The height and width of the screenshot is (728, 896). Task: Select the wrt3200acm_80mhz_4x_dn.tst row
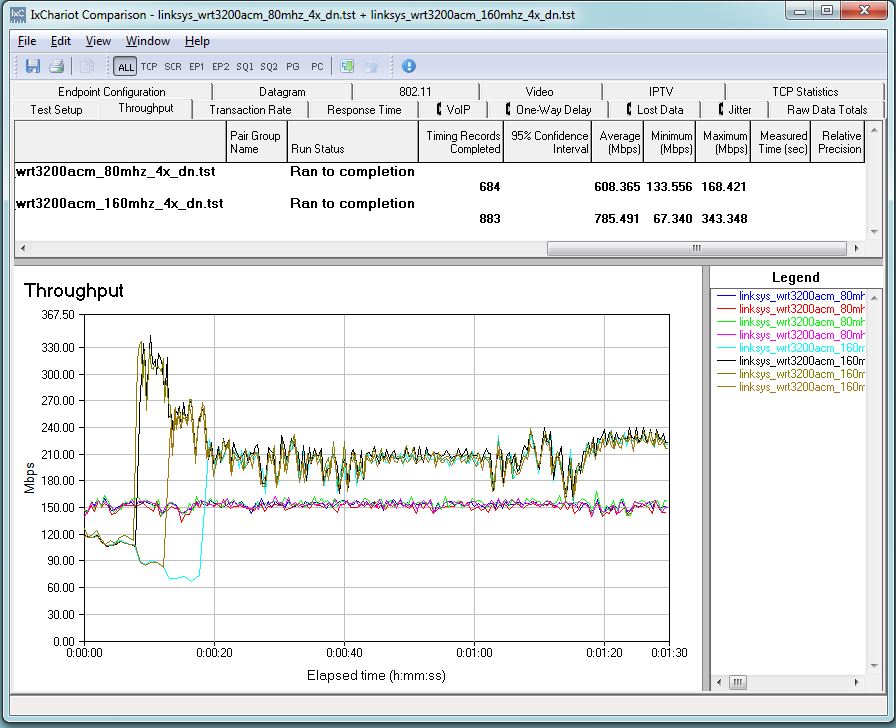(439, 171)
